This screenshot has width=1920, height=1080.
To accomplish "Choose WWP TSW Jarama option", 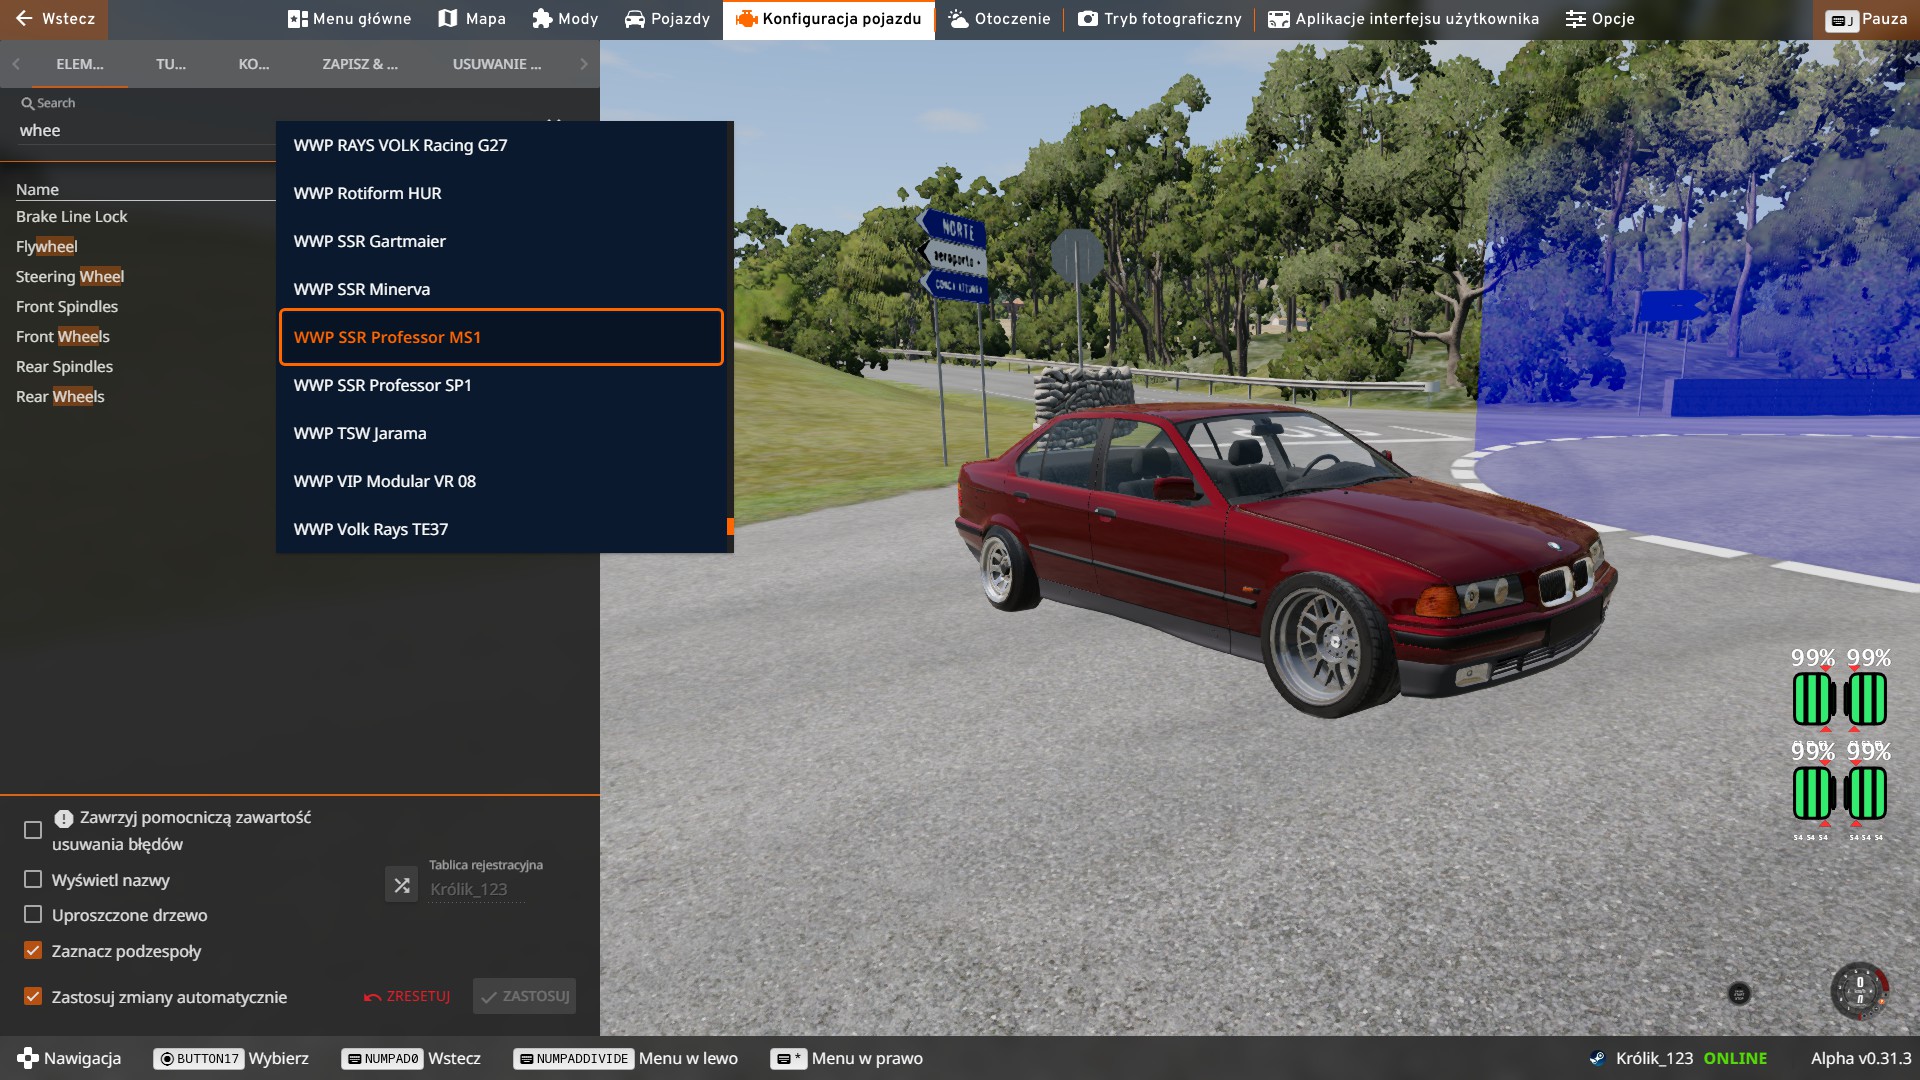I will tap(501, 433).
